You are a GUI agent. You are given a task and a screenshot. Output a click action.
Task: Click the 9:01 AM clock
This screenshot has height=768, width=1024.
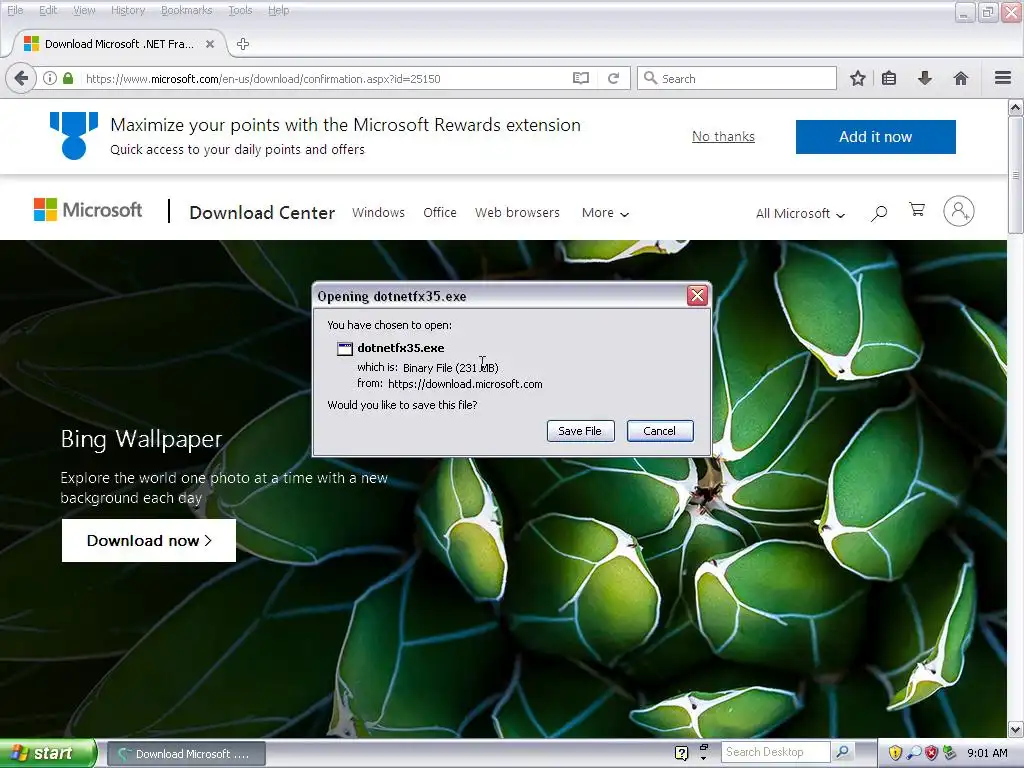point(987,753)
